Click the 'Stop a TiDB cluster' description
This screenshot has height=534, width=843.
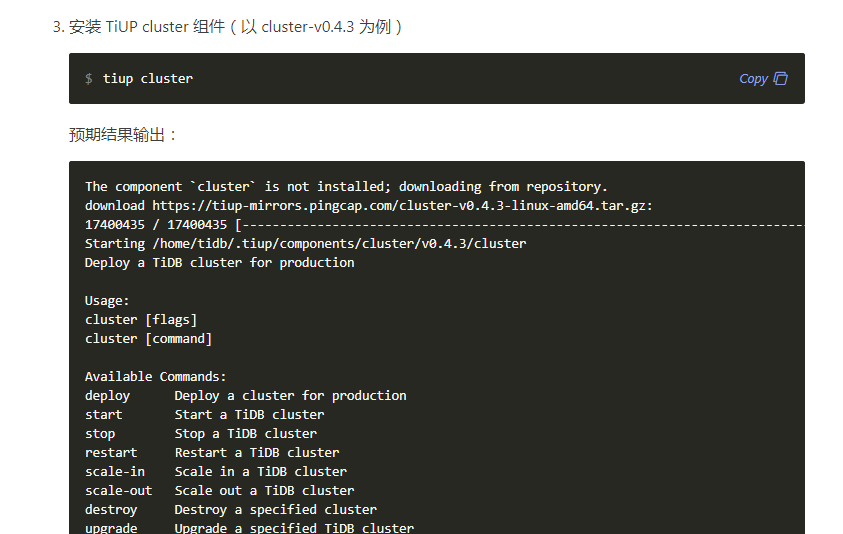245,433
